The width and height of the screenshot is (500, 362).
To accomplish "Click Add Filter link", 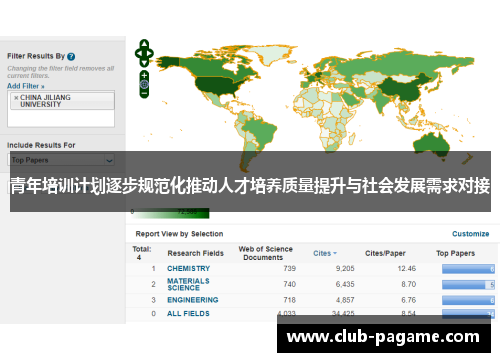I will 26,86.
